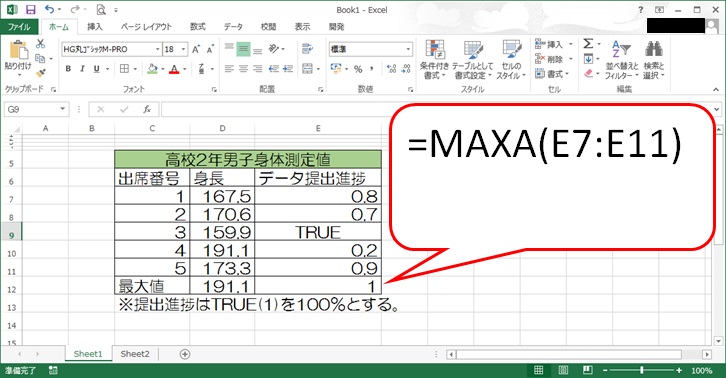
Task: Collapse the ribbon with the chevron arrow
Action: click(x=716, y=89)
